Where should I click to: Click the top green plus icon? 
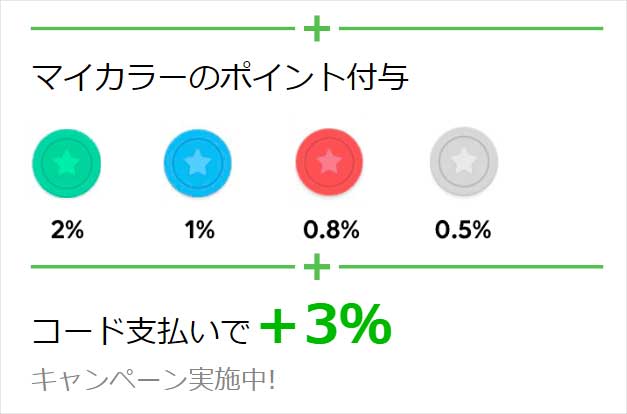[x=317, y=28]
